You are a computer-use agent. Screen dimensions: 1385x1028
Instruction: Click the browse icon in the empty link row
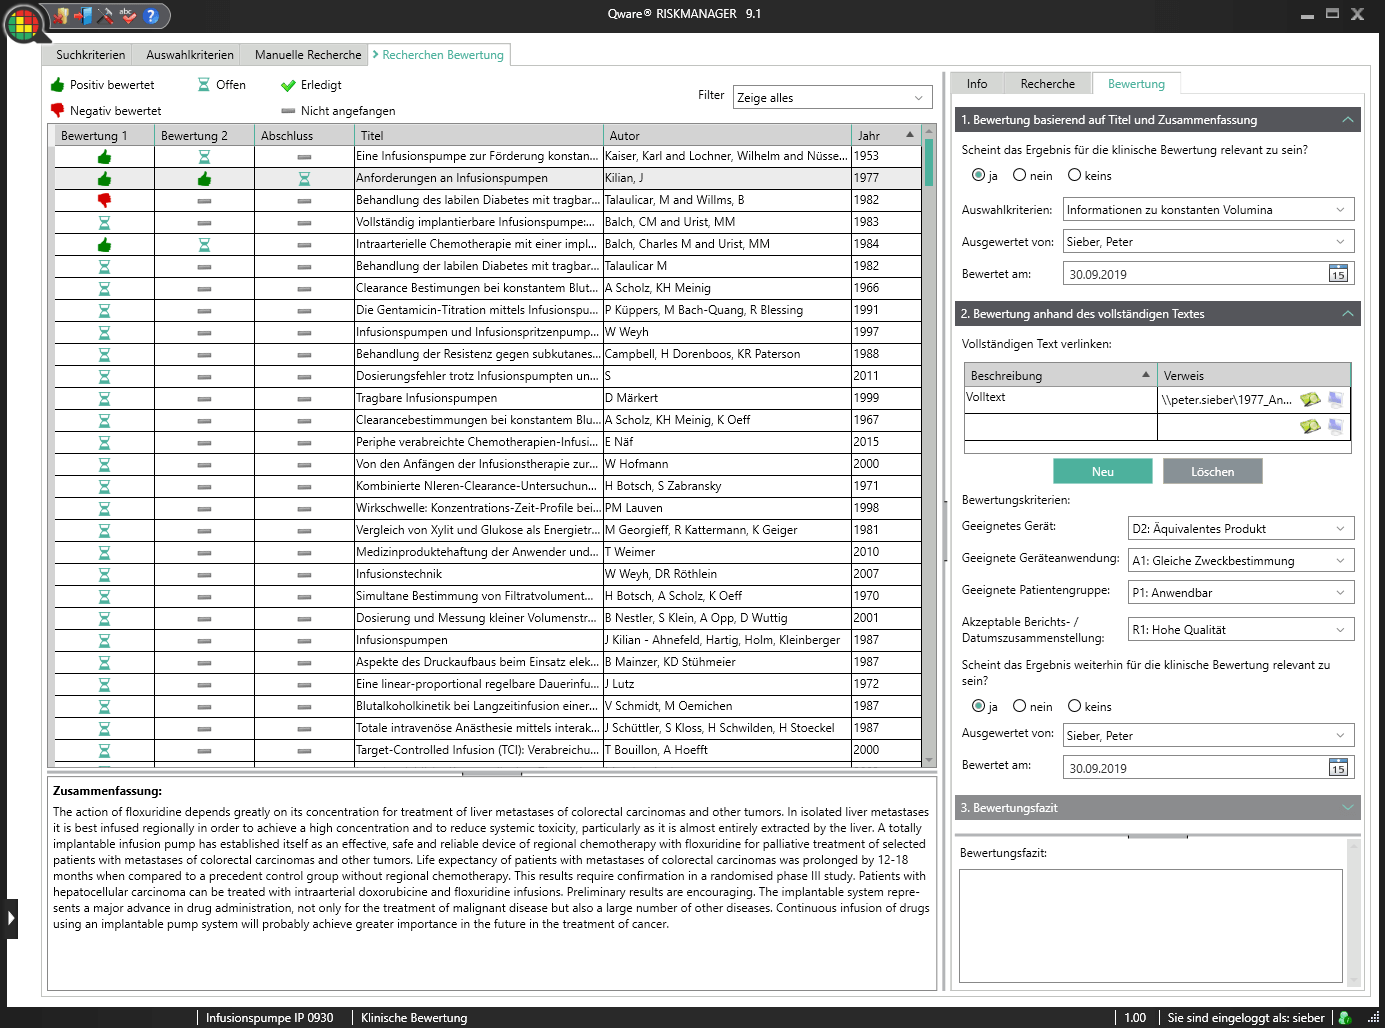coord(1310,426)
